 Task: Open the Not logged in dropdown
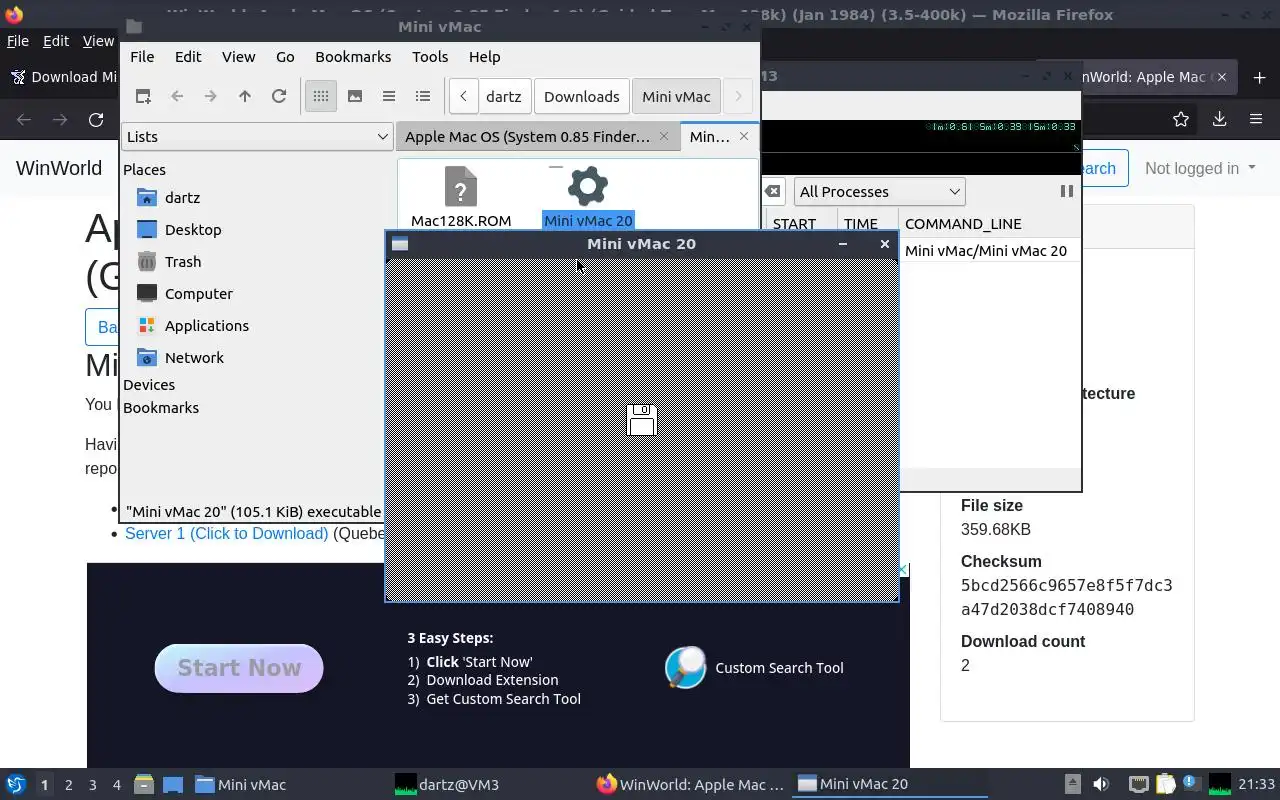pos(1200,168)
